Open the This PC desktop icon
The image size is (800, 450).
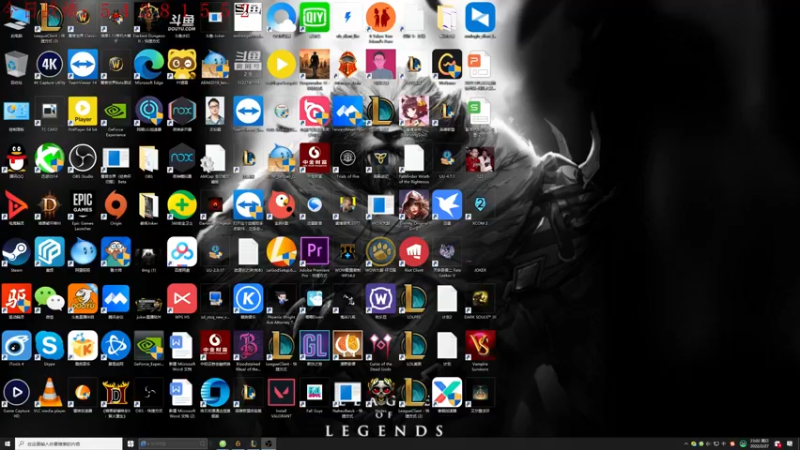click(16, 18)
